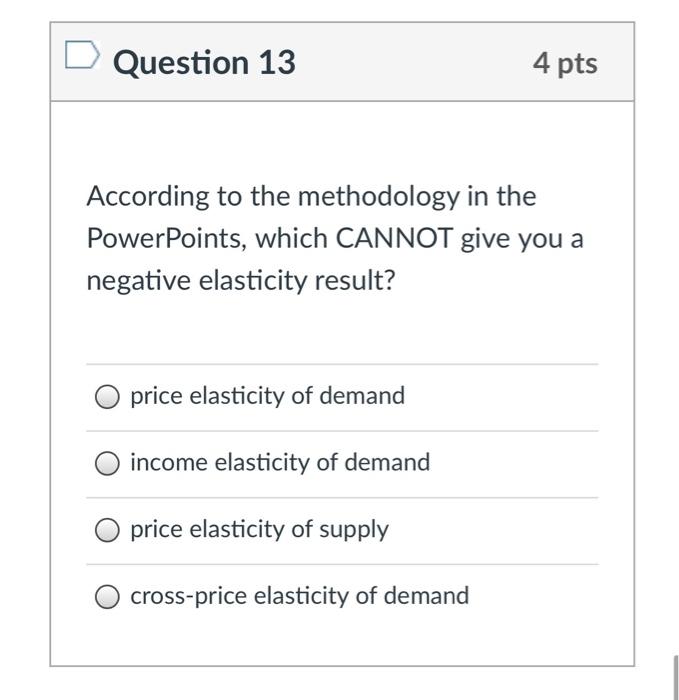Click the 'income elasticity of demand' answer label

coord(280,462)
